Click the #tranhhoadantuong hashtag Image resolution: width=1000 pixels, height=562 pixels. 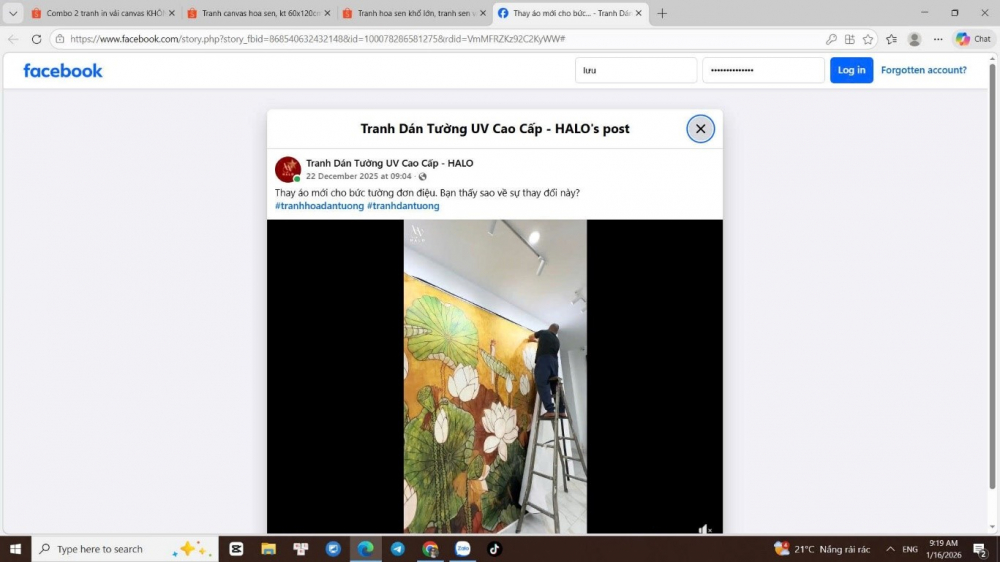click(x=319, y=206)
